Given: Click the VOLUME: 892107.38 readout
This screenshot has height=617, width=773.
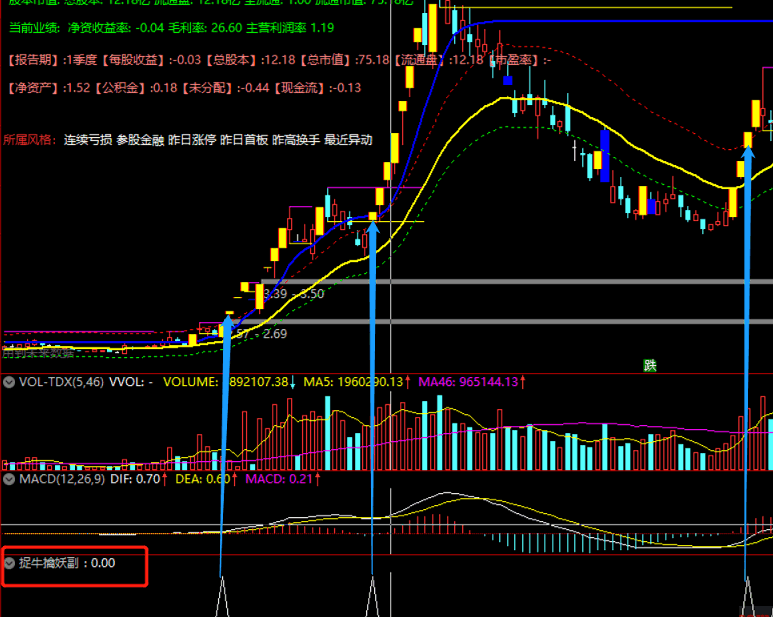Looking at the screenshot, I should point(225,382).
